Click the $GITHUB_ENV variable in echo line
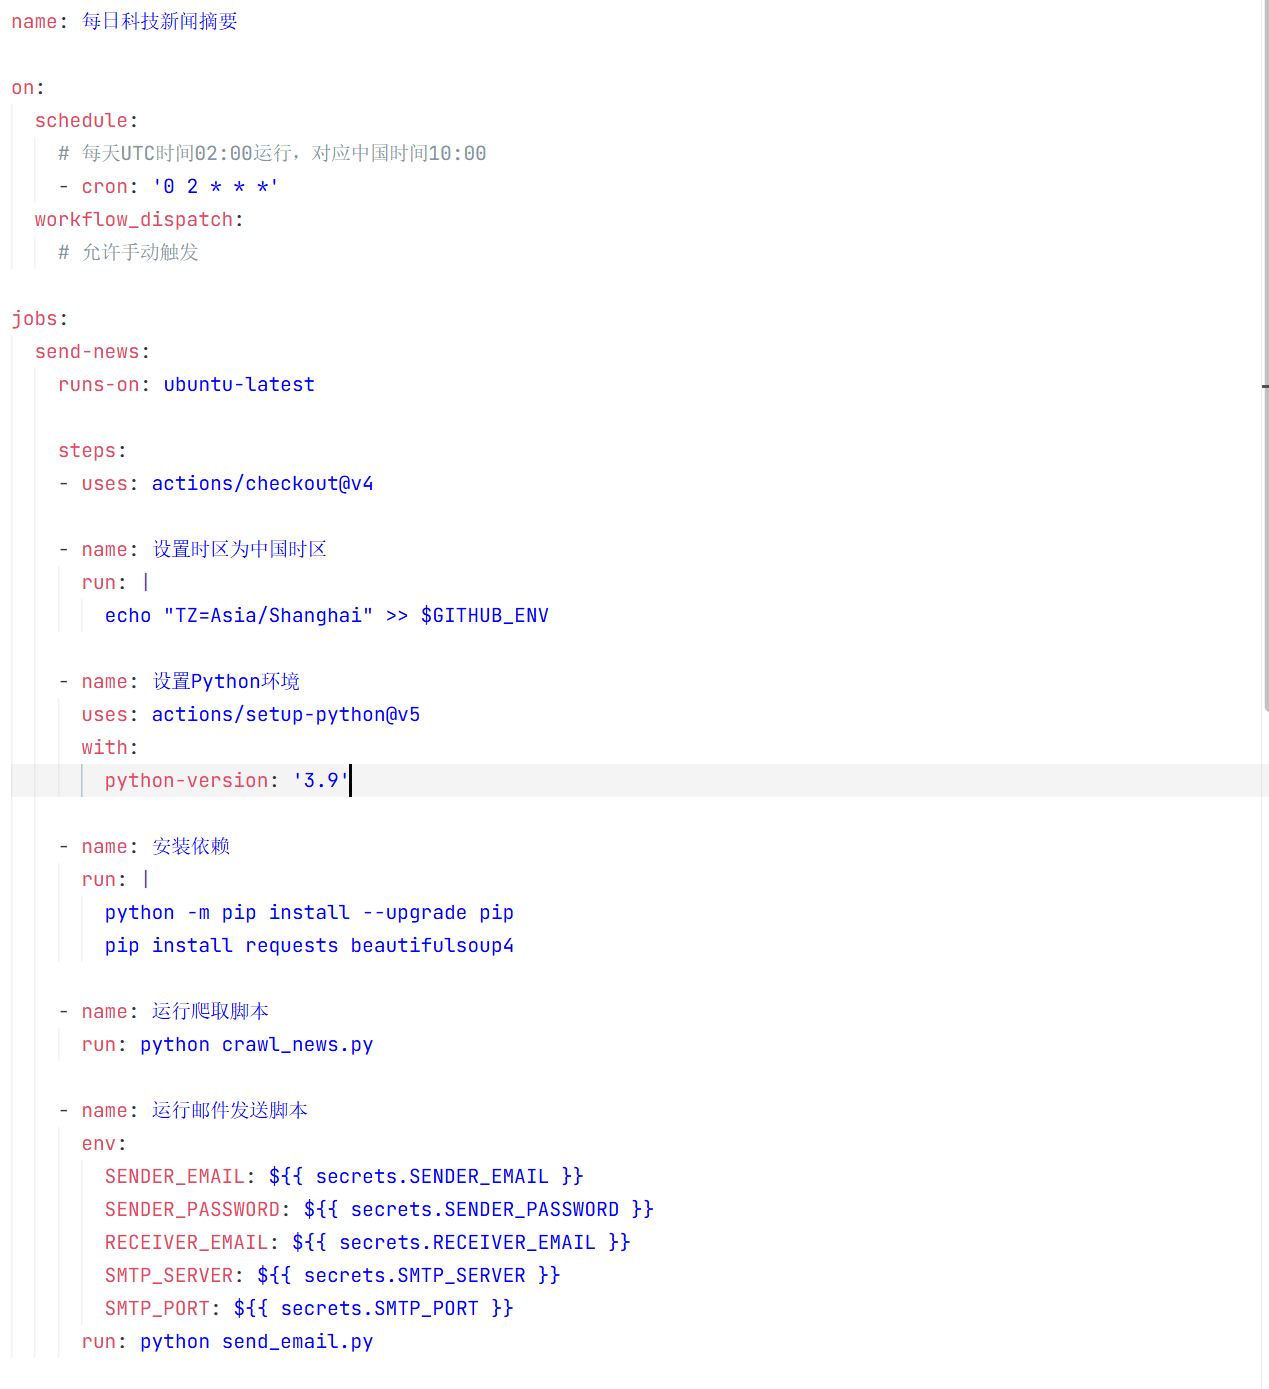Screen dimensions: 1269x1389 click(484, 616)
